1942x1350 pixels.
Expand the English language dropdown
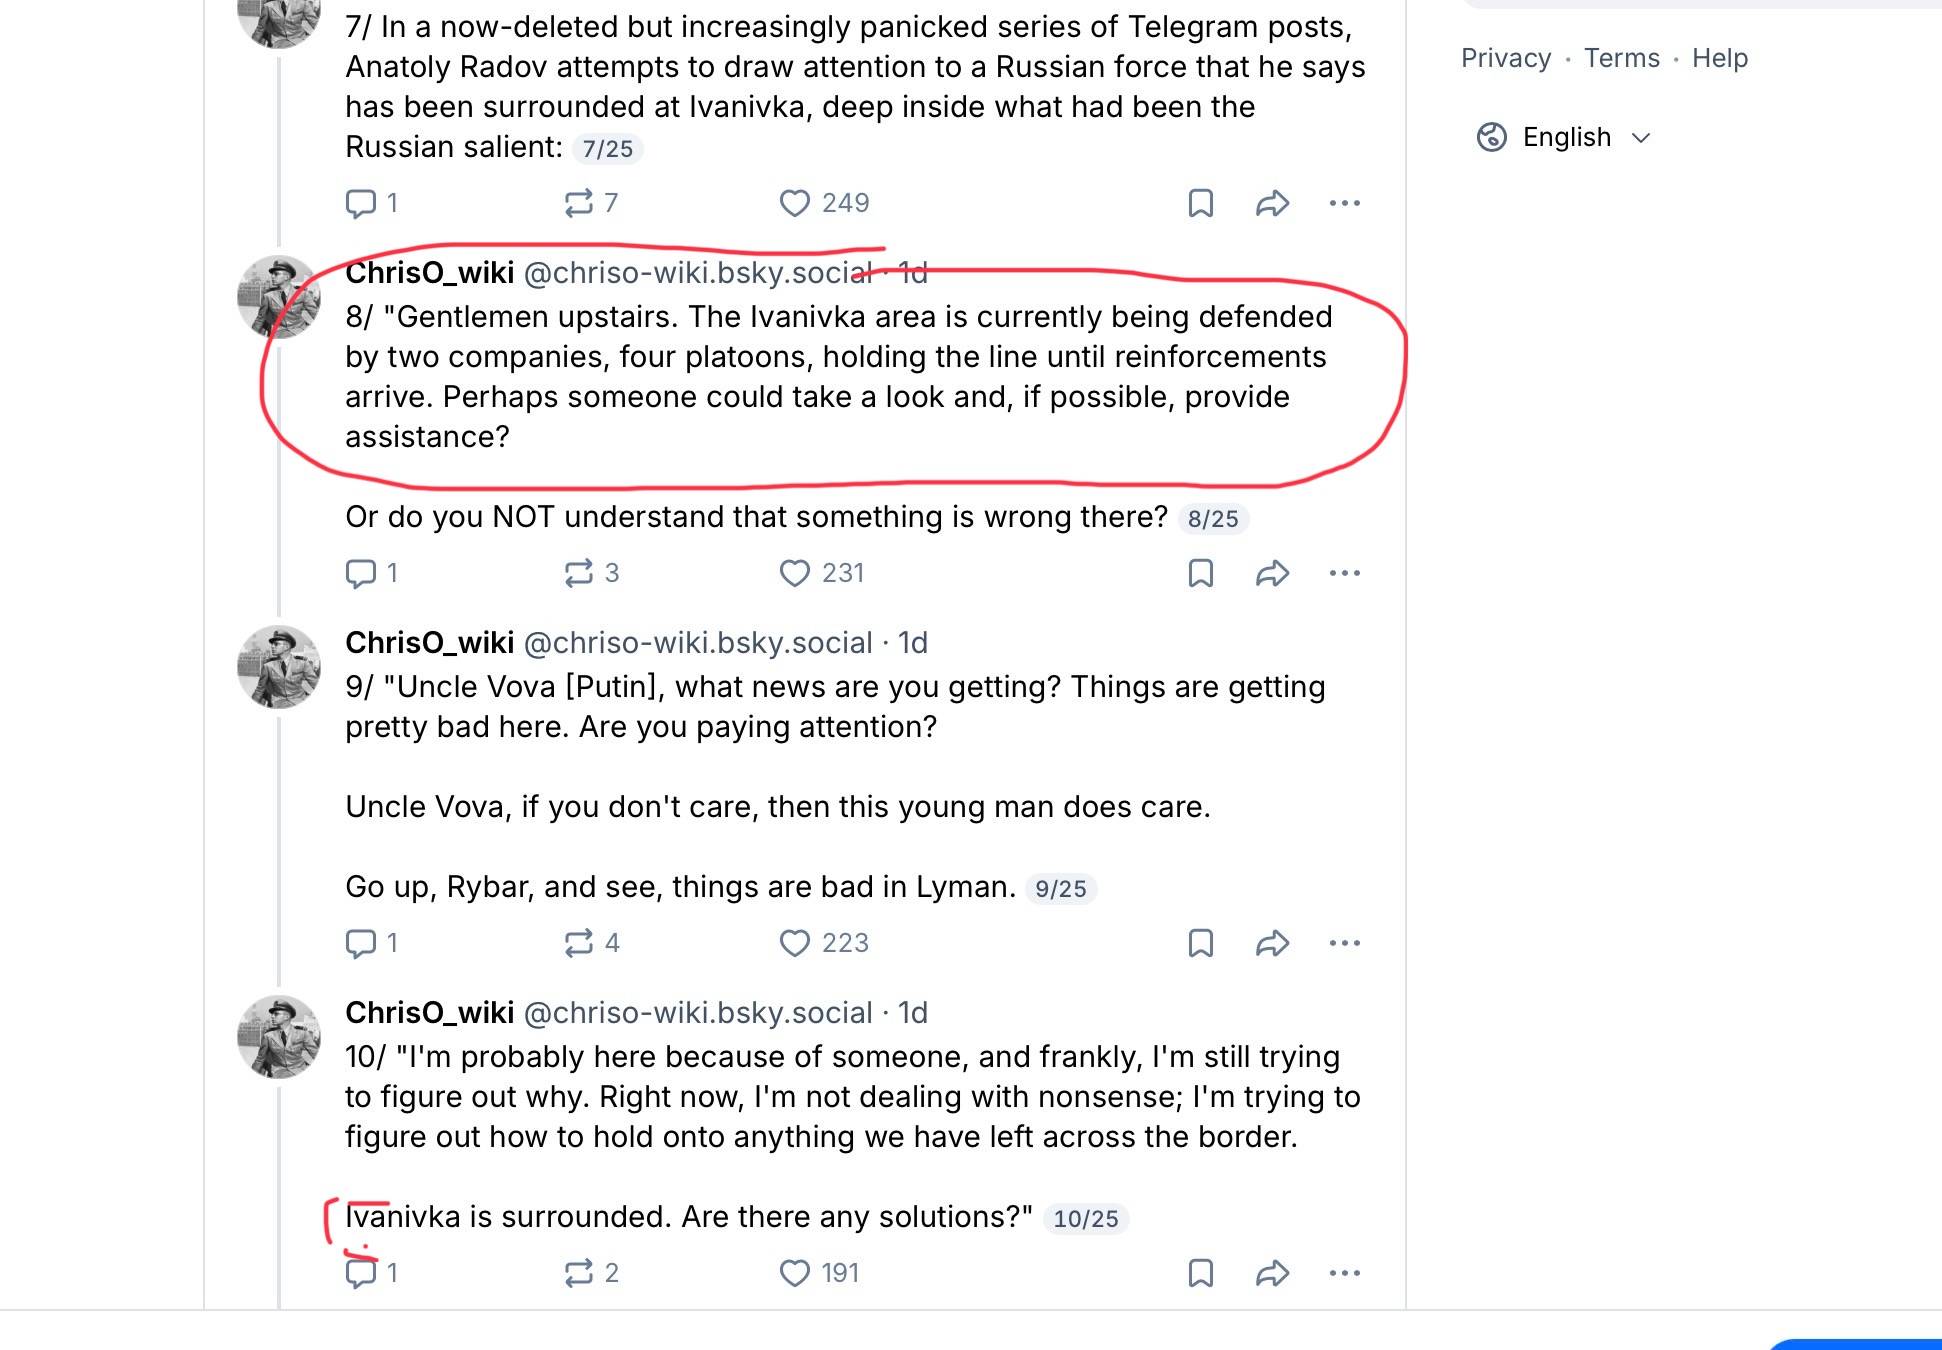pos(1563,137)
